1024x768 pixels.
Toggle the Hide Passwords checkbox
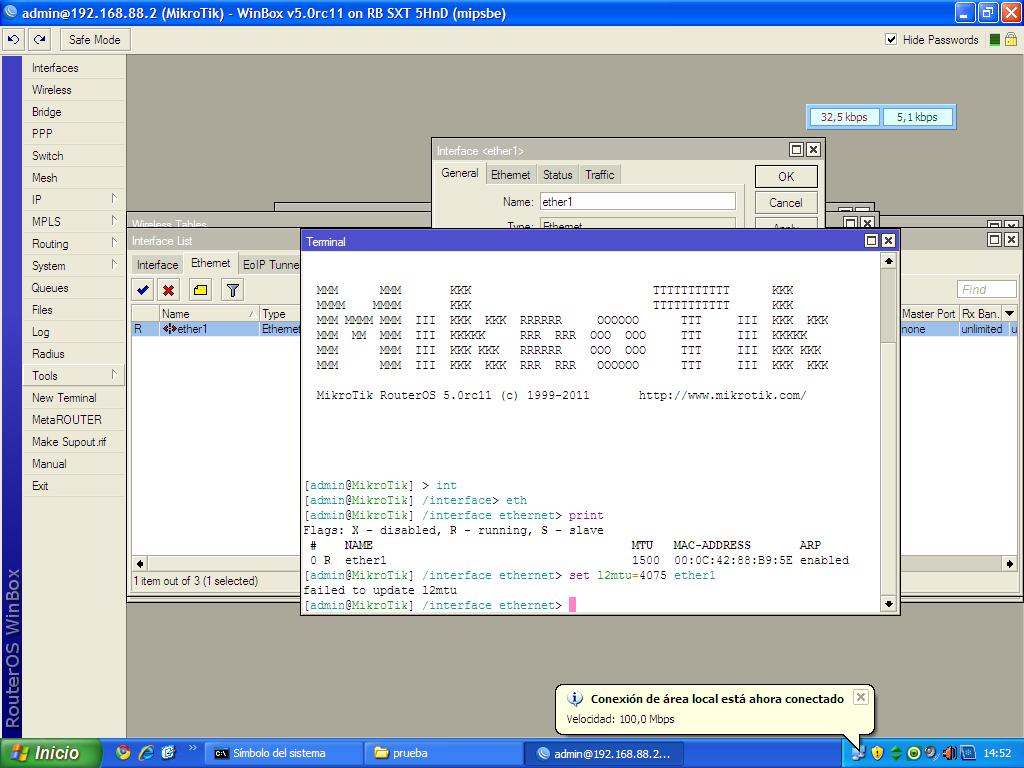pyautogui.click(x=891, y=40)
